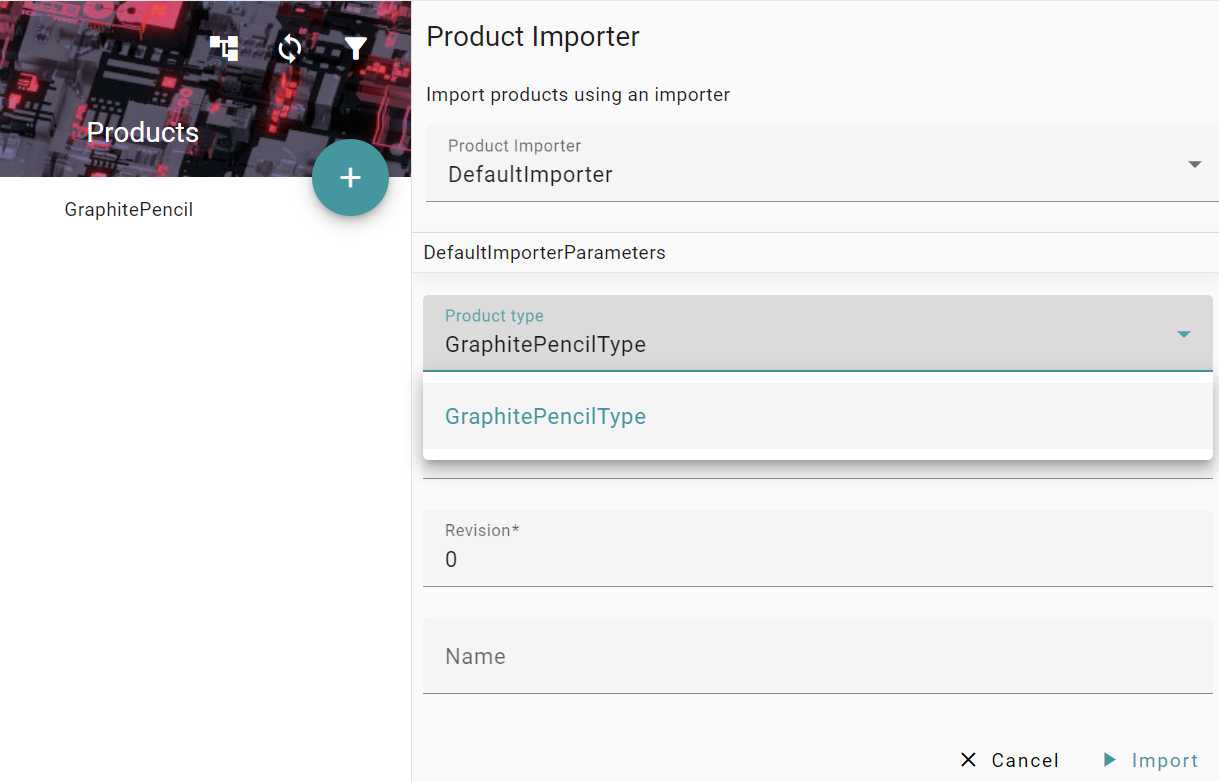The height and width of the screenshot is (781, 1219).
Task: Add a new product with plus button
Action: click(350, 178)
